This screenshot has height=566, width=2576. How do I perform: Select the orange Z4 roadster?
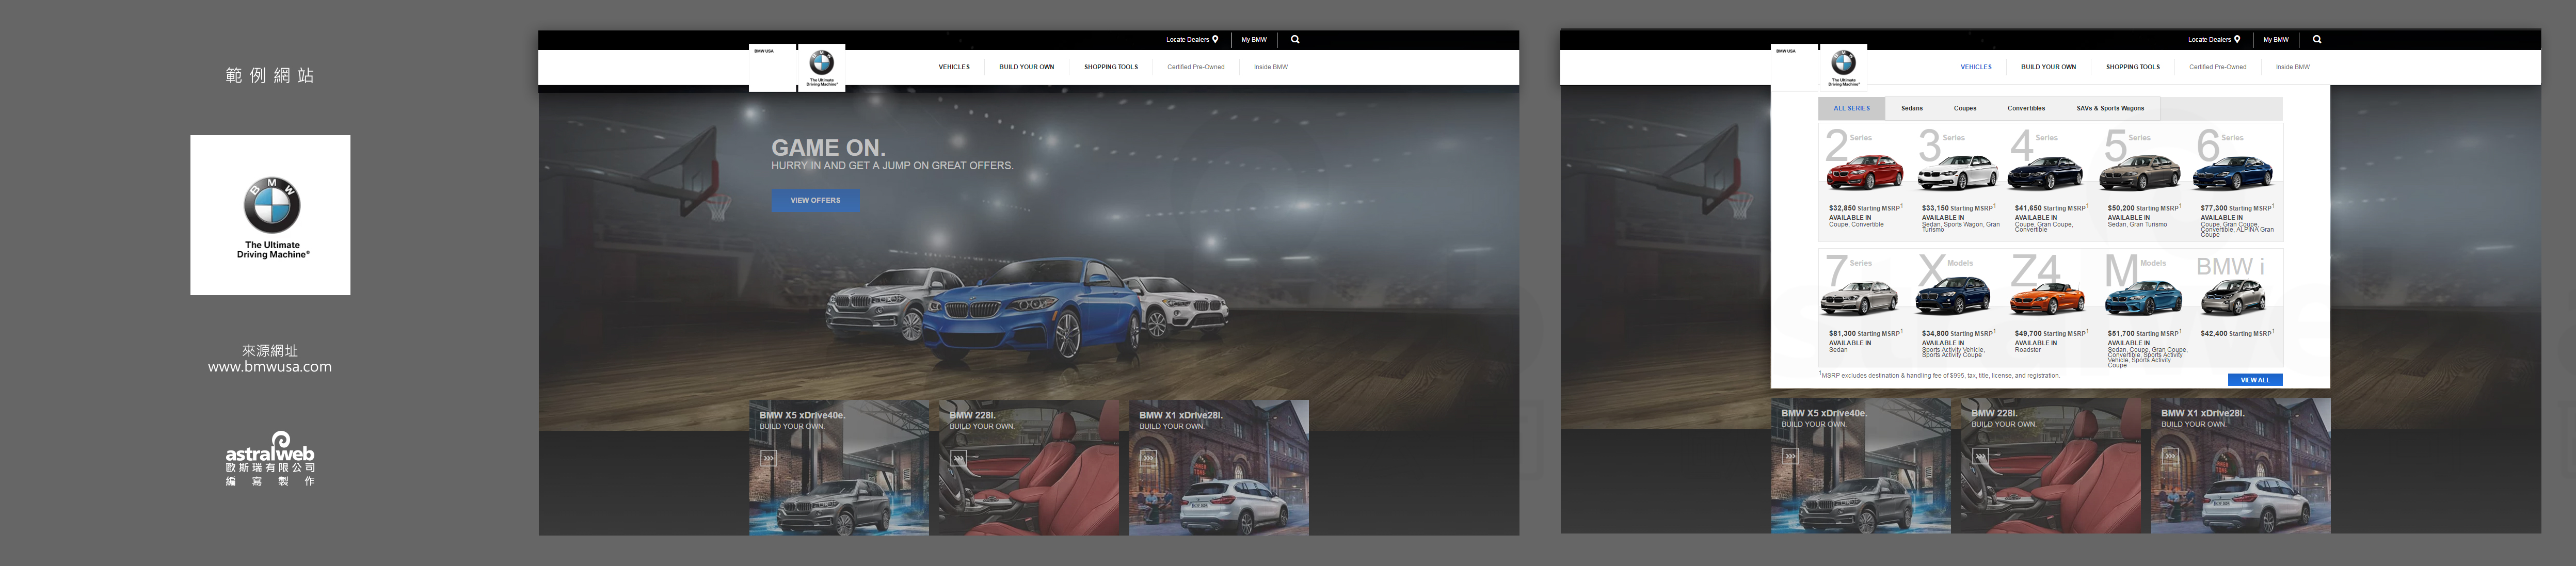pos(2047,299)
